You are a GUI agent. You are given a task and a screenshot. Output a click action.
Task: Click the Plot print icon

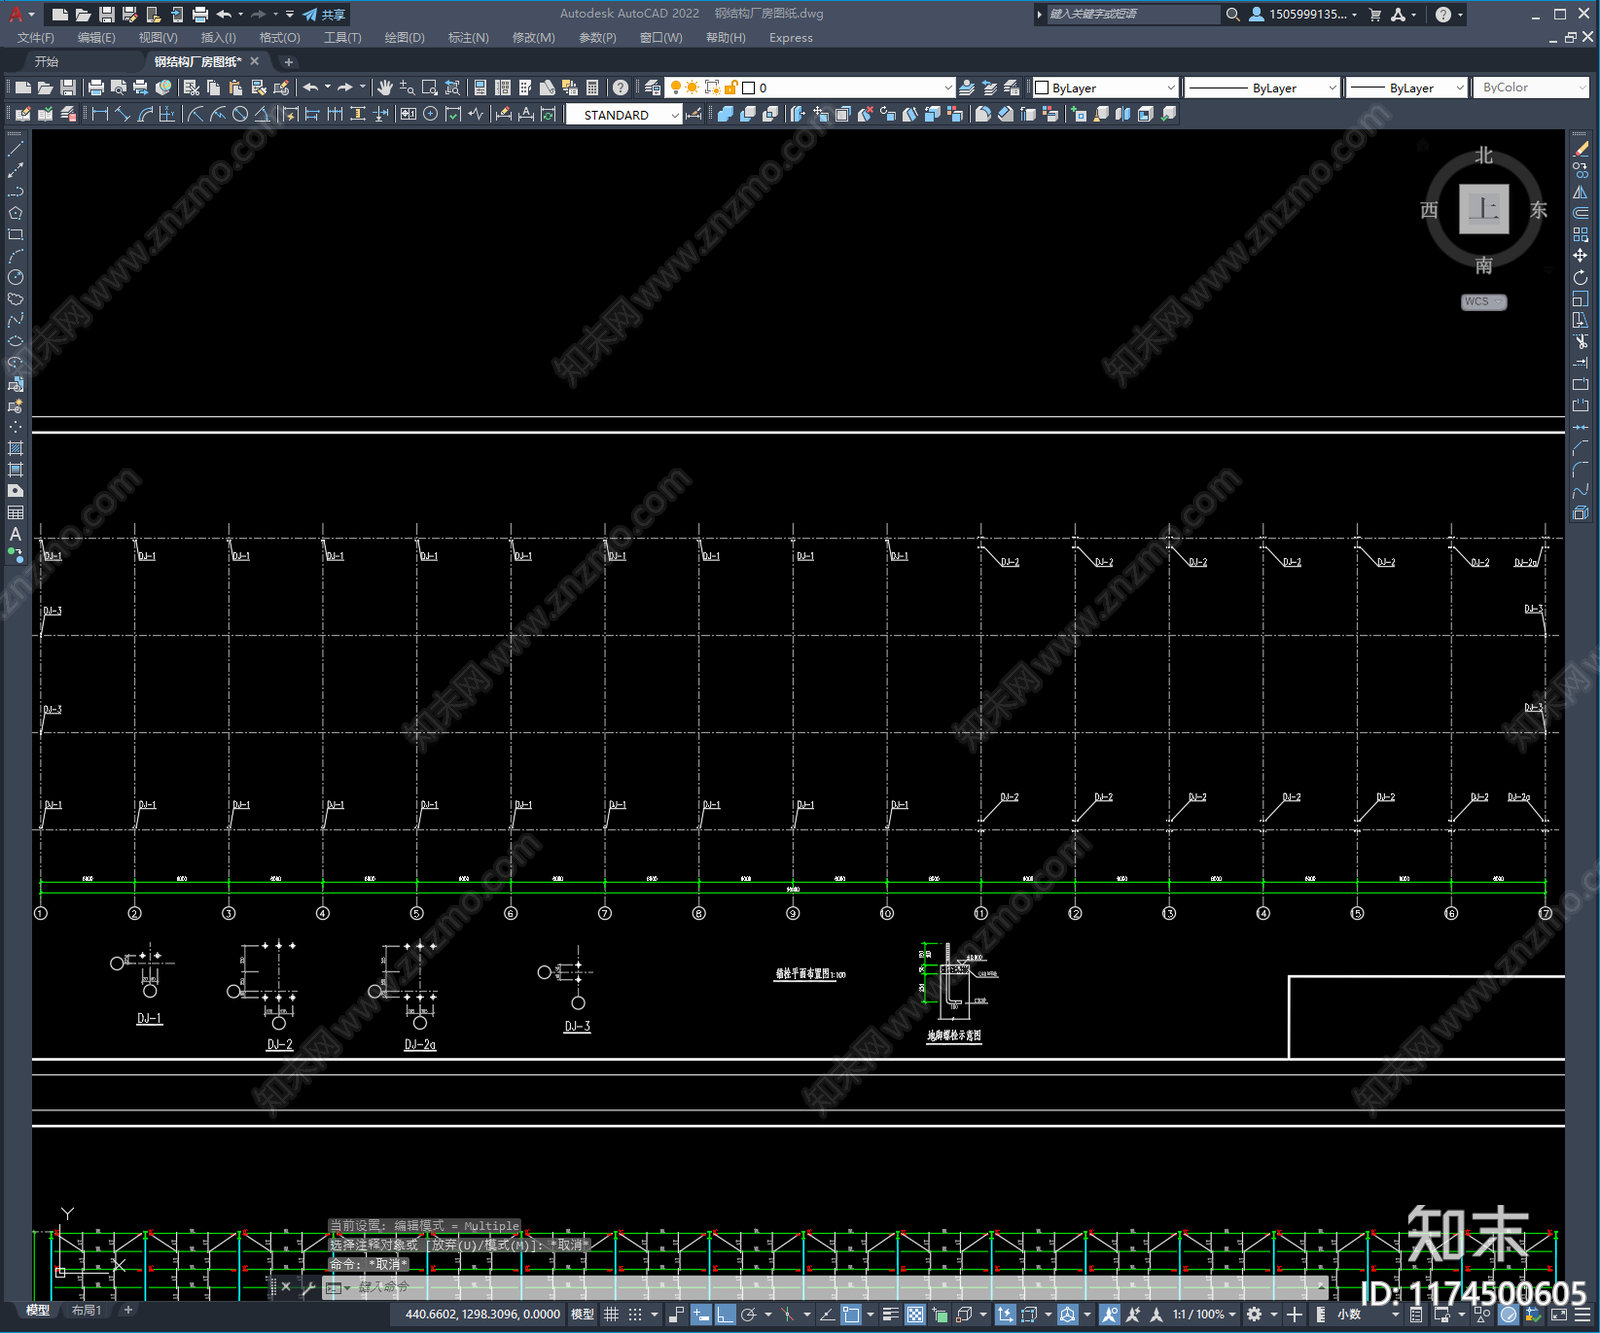click(x=96, y=88)
